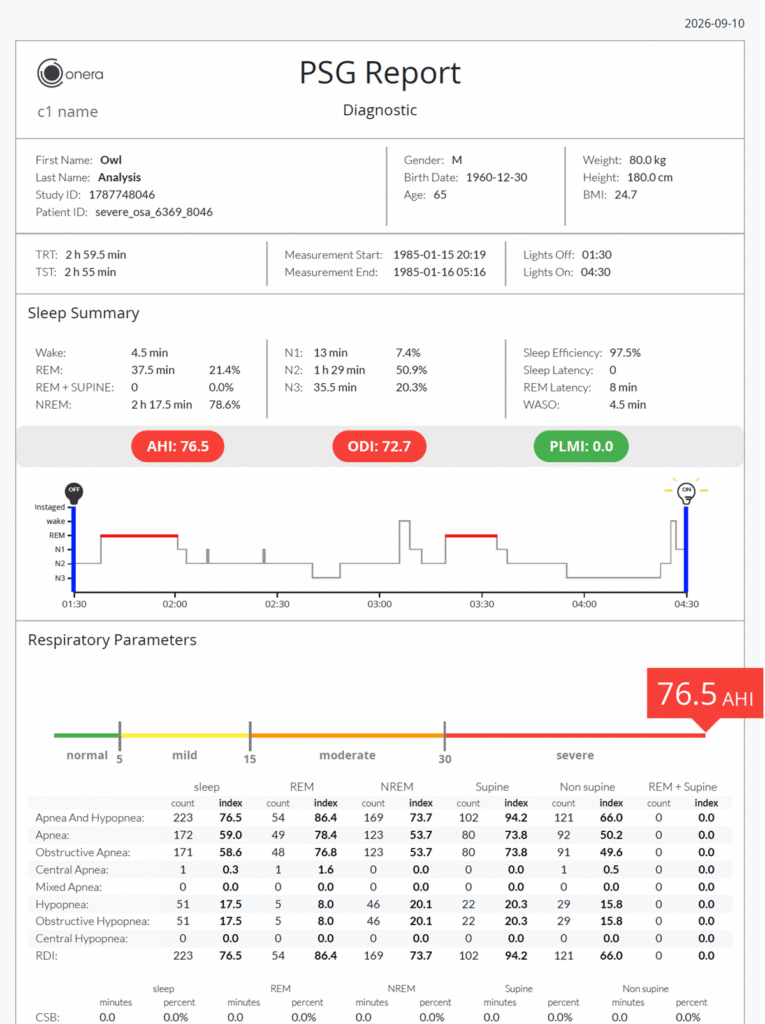
Task: Click the RDI Supine index 94.2
Action: pos(516,956)
